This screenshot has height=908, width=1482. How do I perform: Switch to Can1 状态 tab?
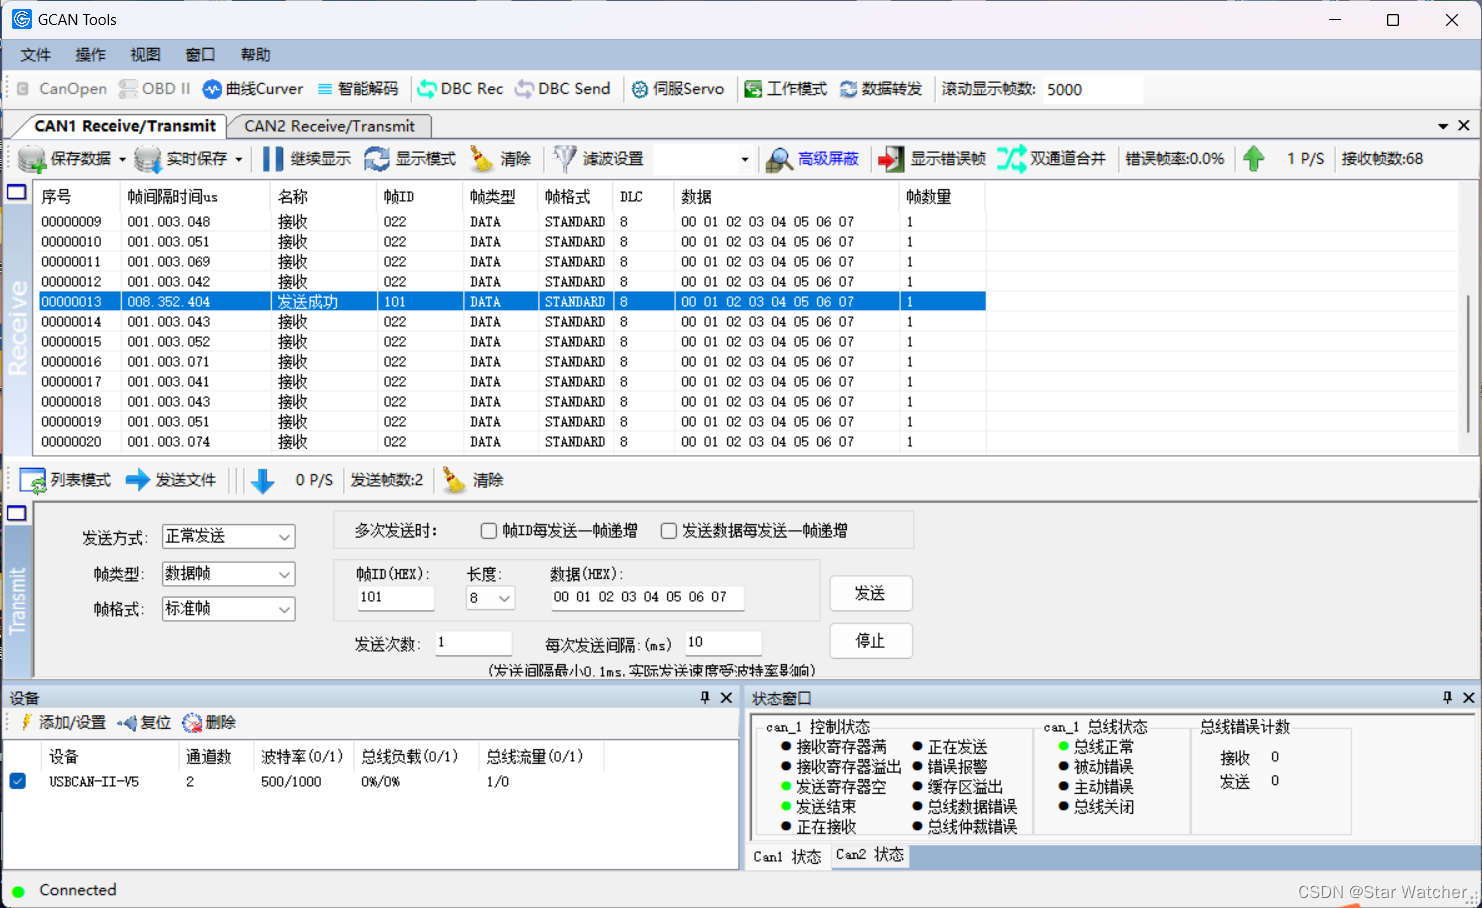(x=787, y=857)
